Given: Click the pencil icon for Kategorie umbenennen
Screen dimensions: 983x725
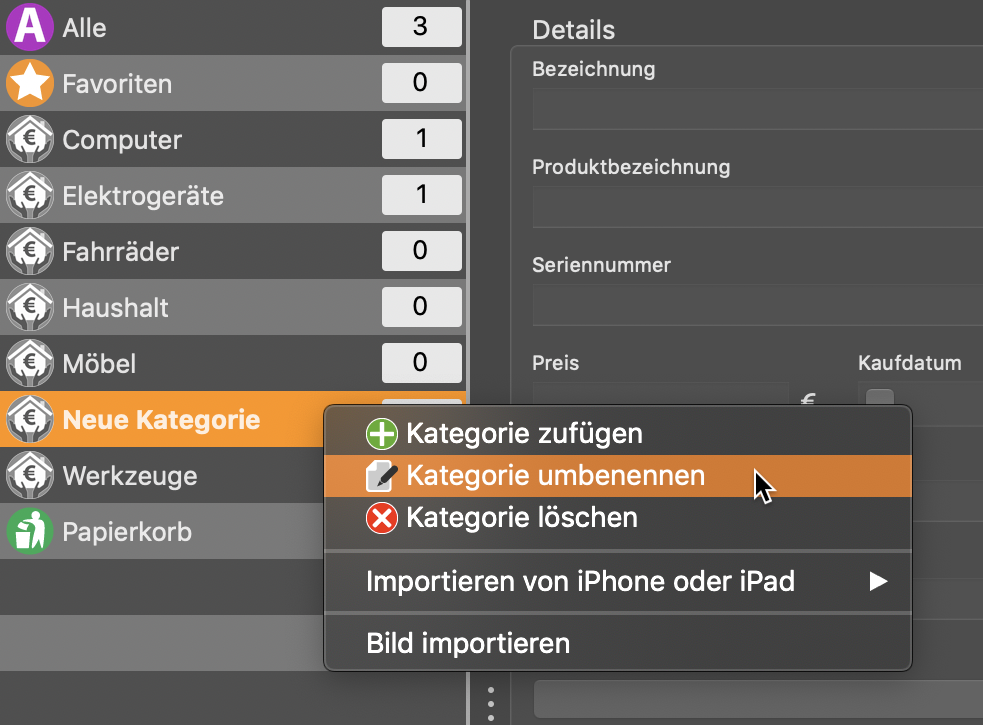Looking at the screenshot, I should (382, 476).
